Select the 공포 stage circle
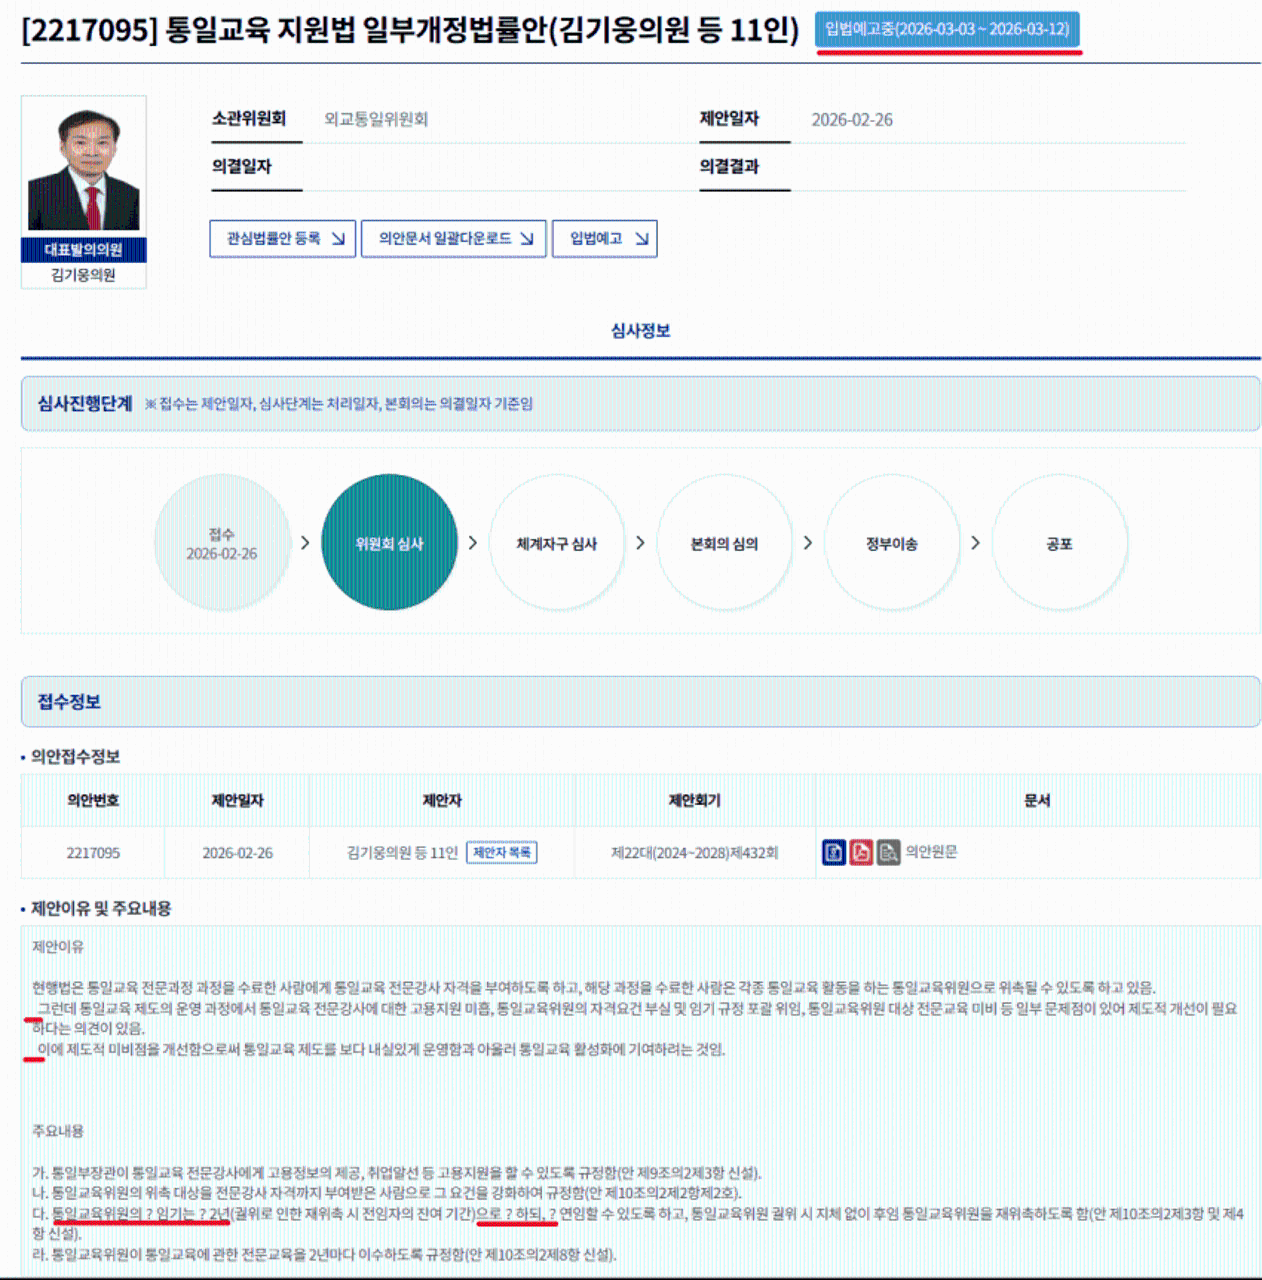Image resolution: width=1262 pixels, height=1280 pixels. point(1059,543)
